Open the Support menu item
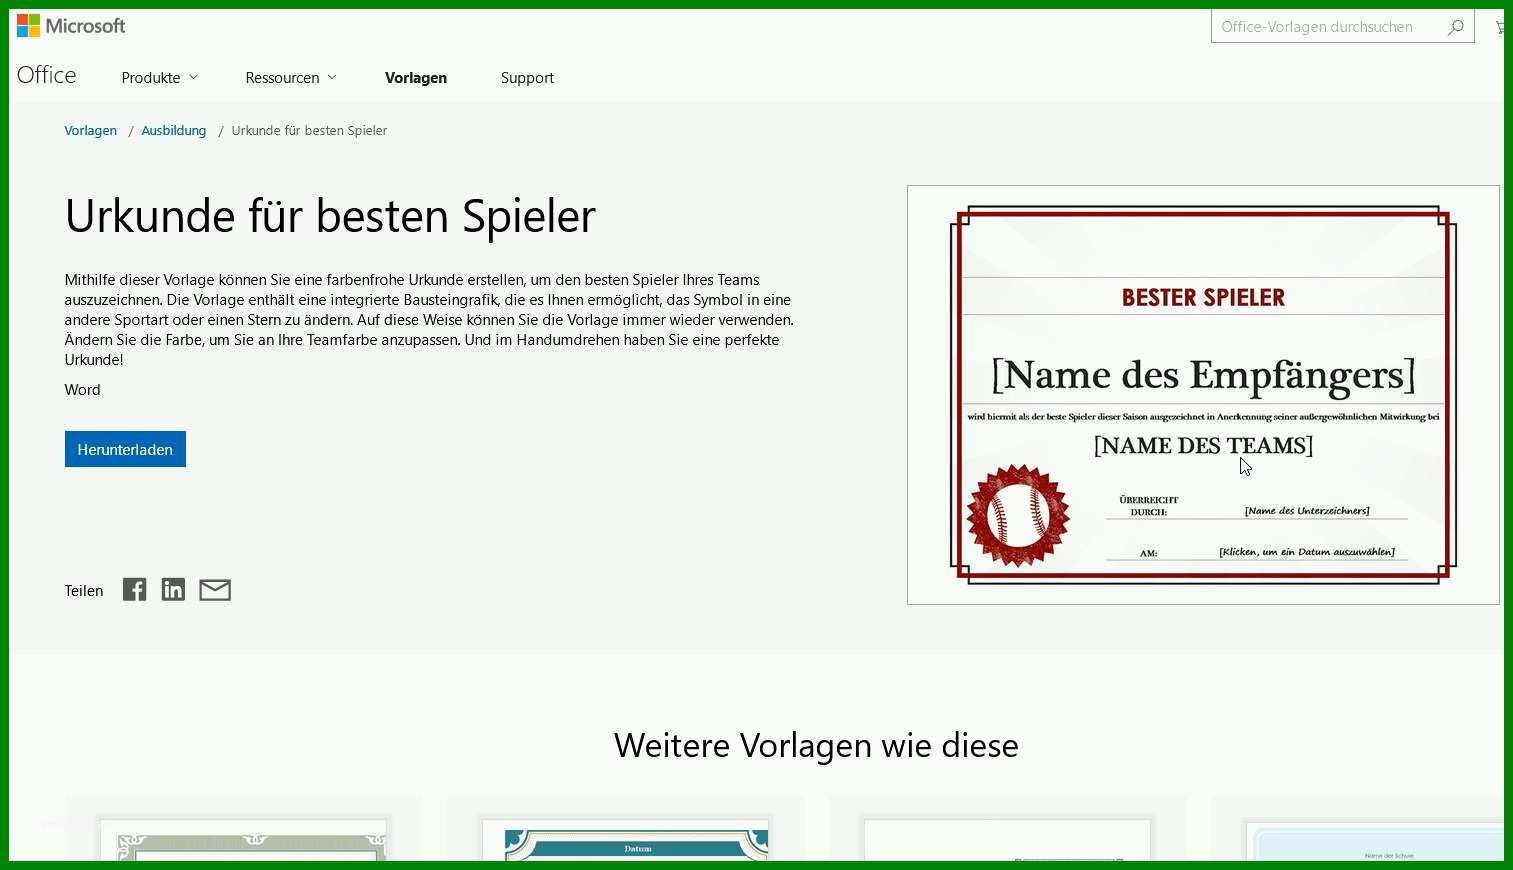Image resolution: width=1513 pixels, height=870 pixels. (527, 78)
